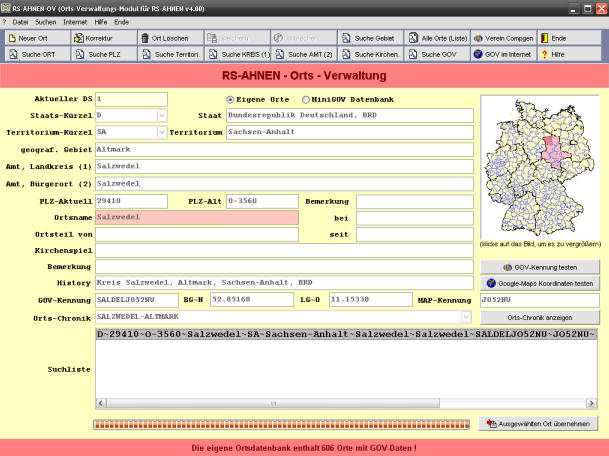Screen dimensions: 609x456
Task: Click the Amt, Bürgerort (2) field
Action: tap(284, 184)
